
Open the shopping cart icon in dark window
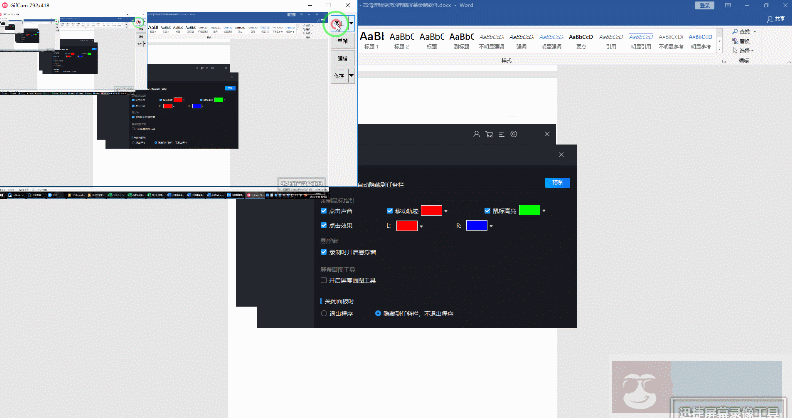489,134
